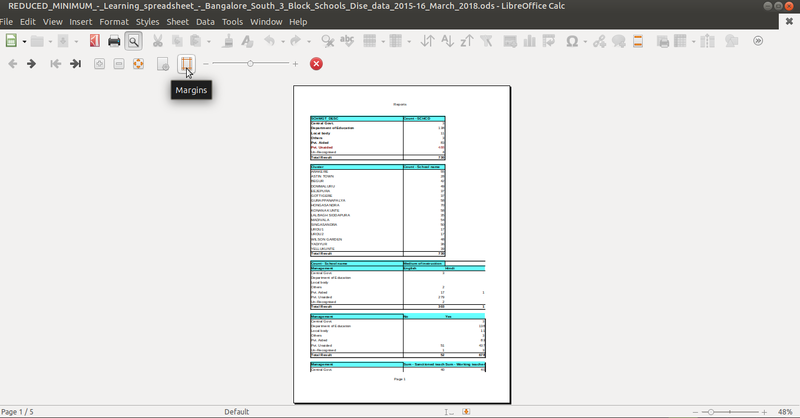
Task: Click the minus beside scaling slider
Action: 206,64
